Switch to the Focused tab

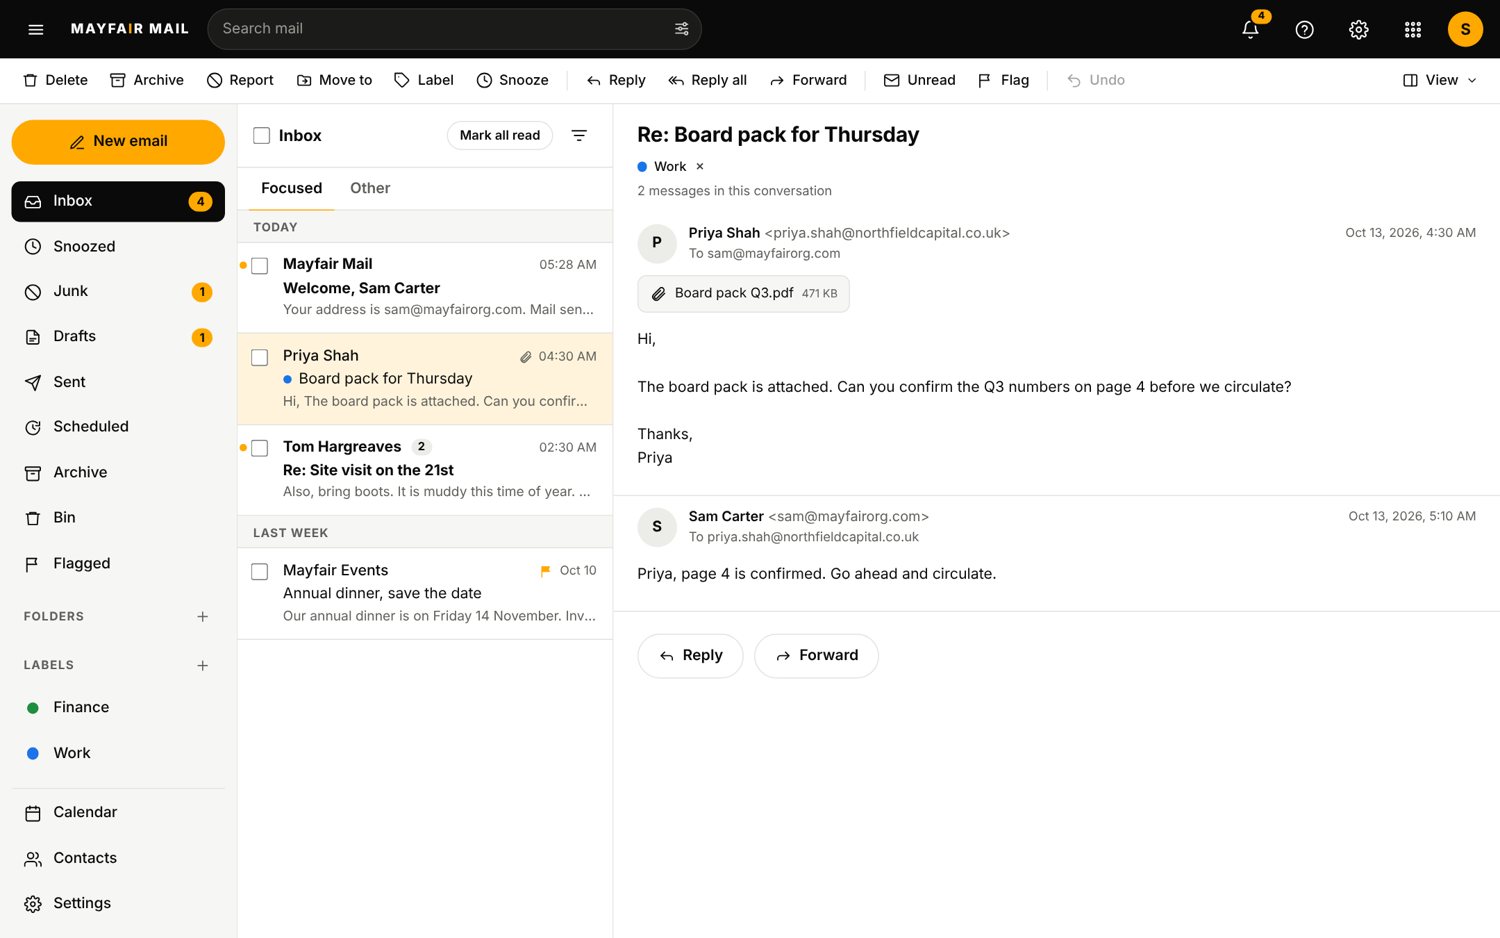pos(292,188)
